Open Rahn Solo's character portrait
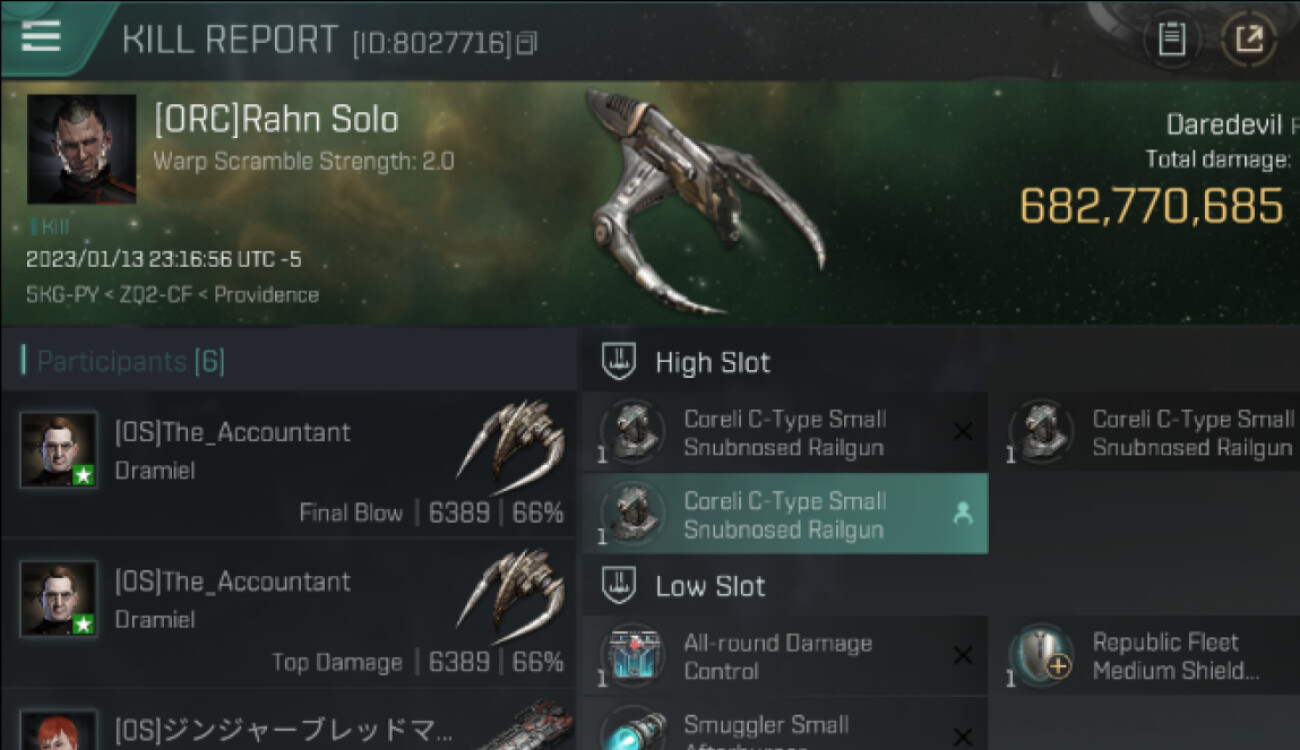This screenshot has width=1300, height=750. coord(81,149)
